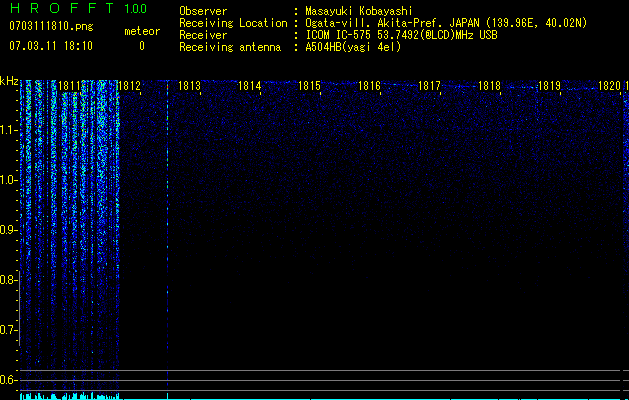Click the 1818 time marker
Screen dimensions: 629x400
pyautogui.click(x=489, y=85)
